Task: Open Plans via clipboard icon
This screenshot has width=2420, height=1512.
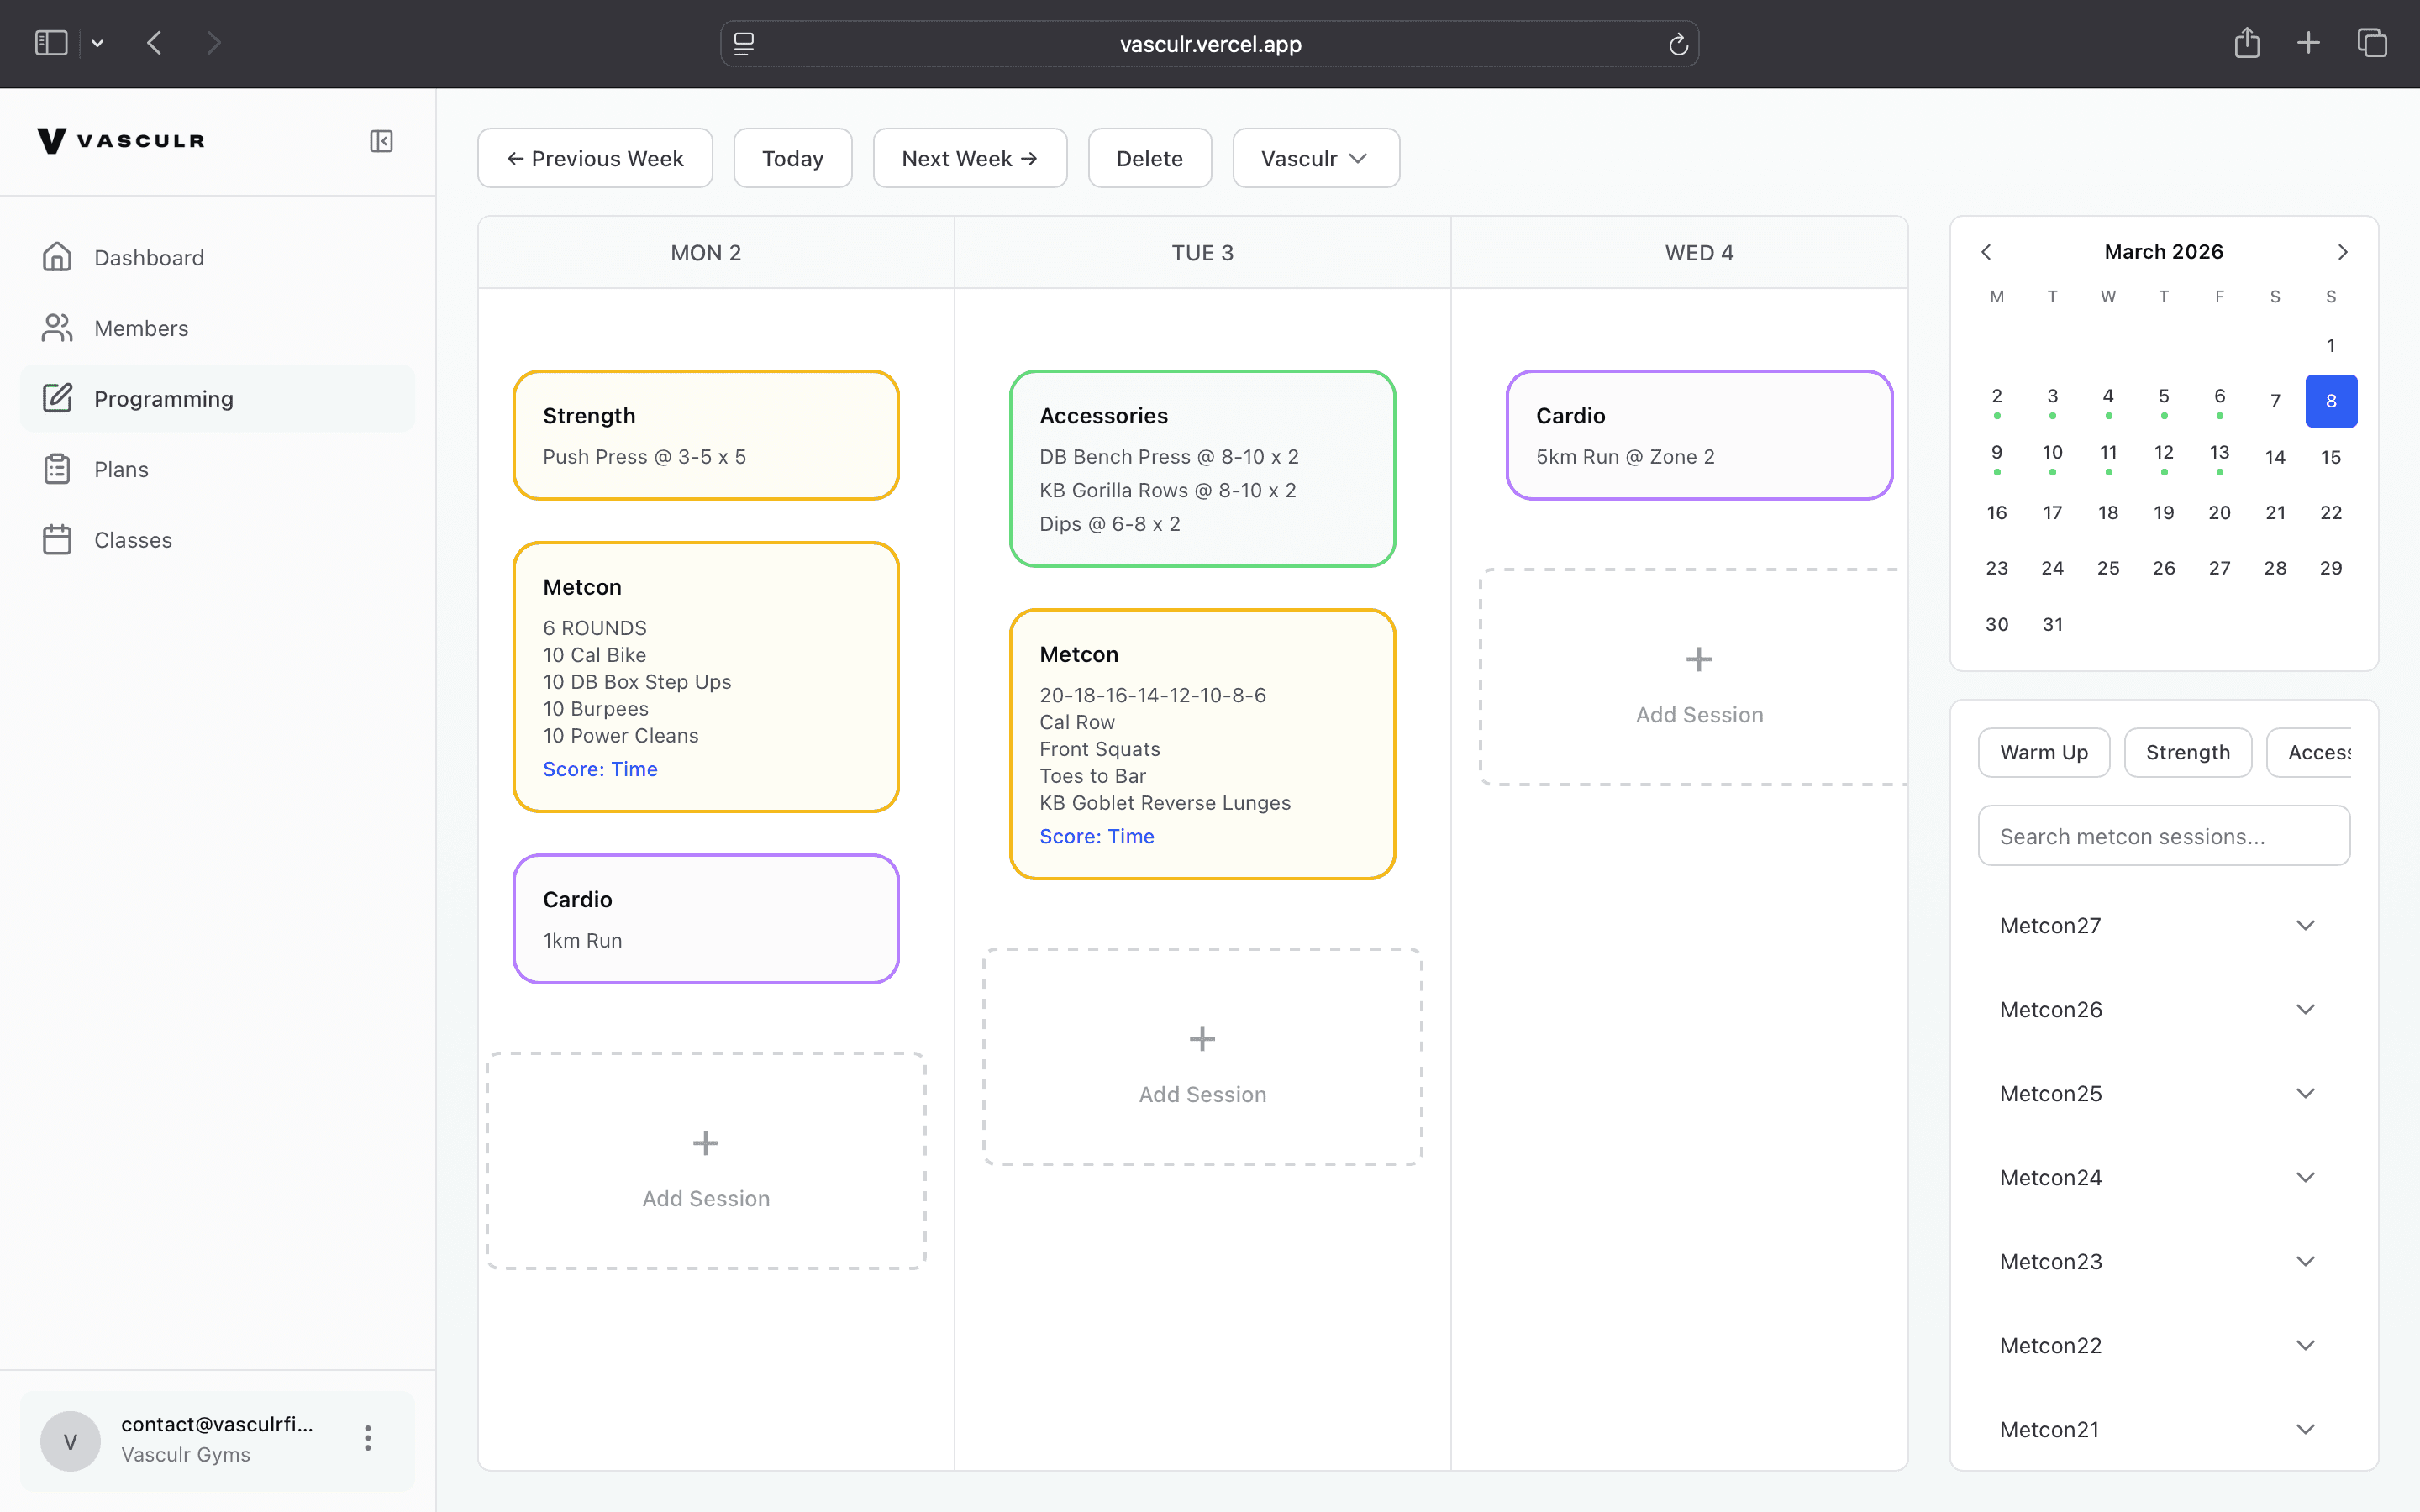Action: 57,469
